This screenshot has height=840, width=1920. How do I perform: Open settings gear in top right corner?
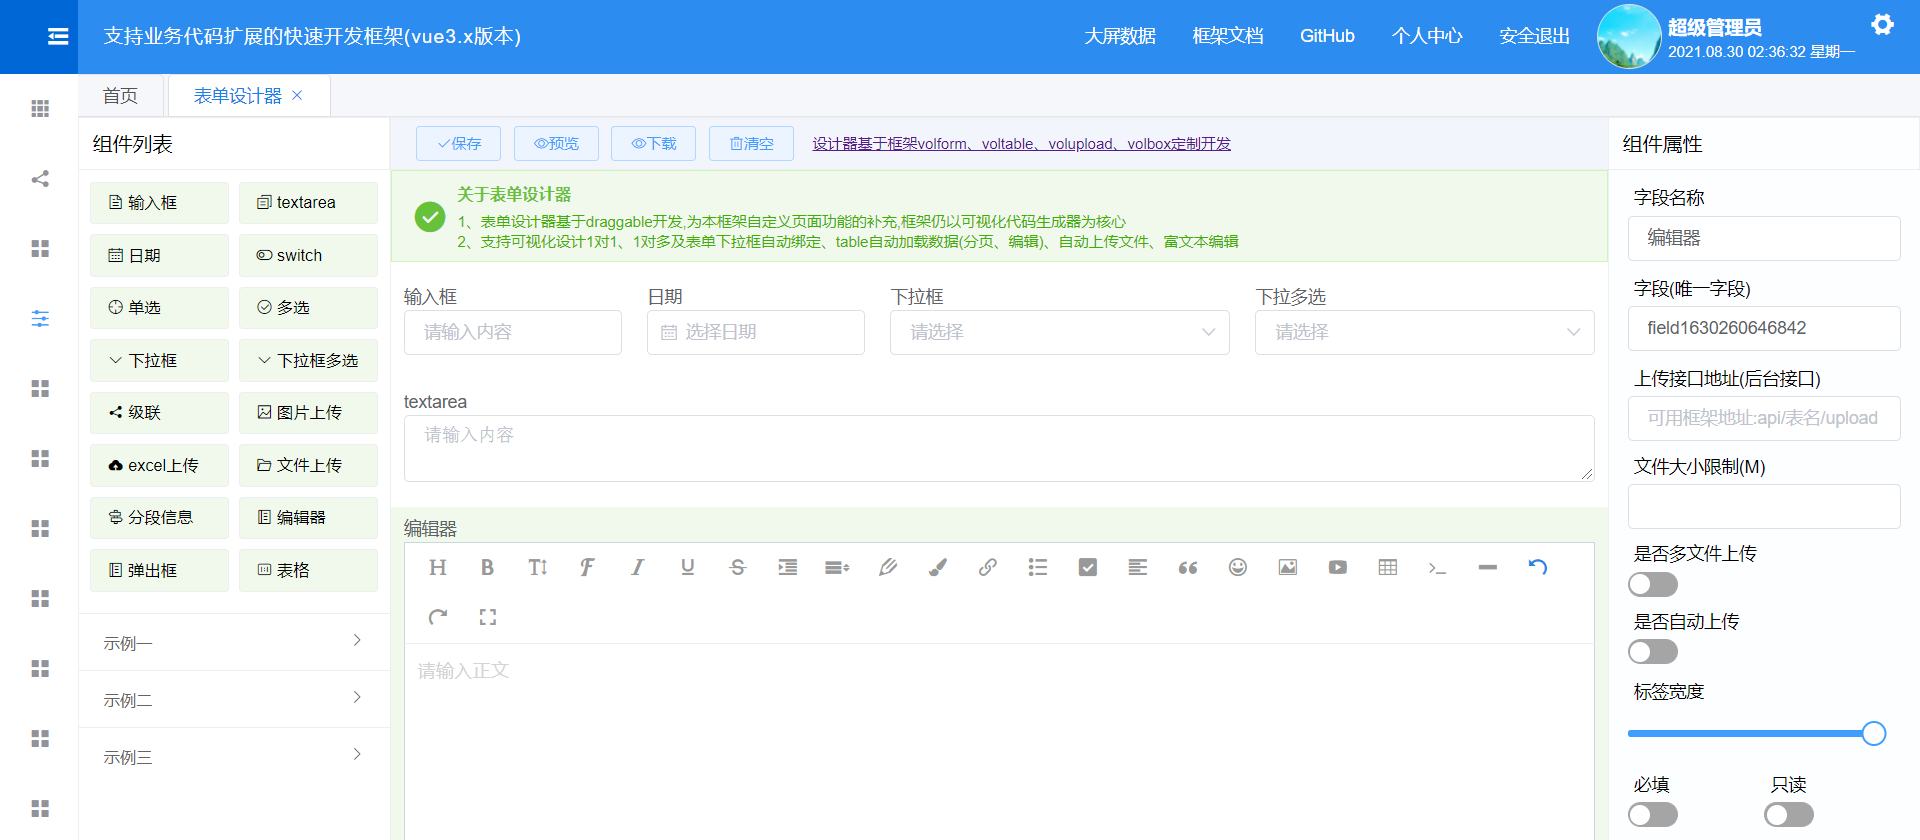pos(1882,25)
